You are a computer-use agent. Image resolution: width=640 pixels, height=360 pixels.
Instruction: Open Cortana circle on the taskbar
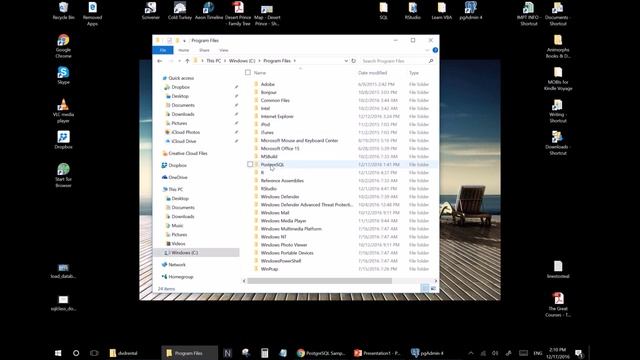[x=76, y=353]
